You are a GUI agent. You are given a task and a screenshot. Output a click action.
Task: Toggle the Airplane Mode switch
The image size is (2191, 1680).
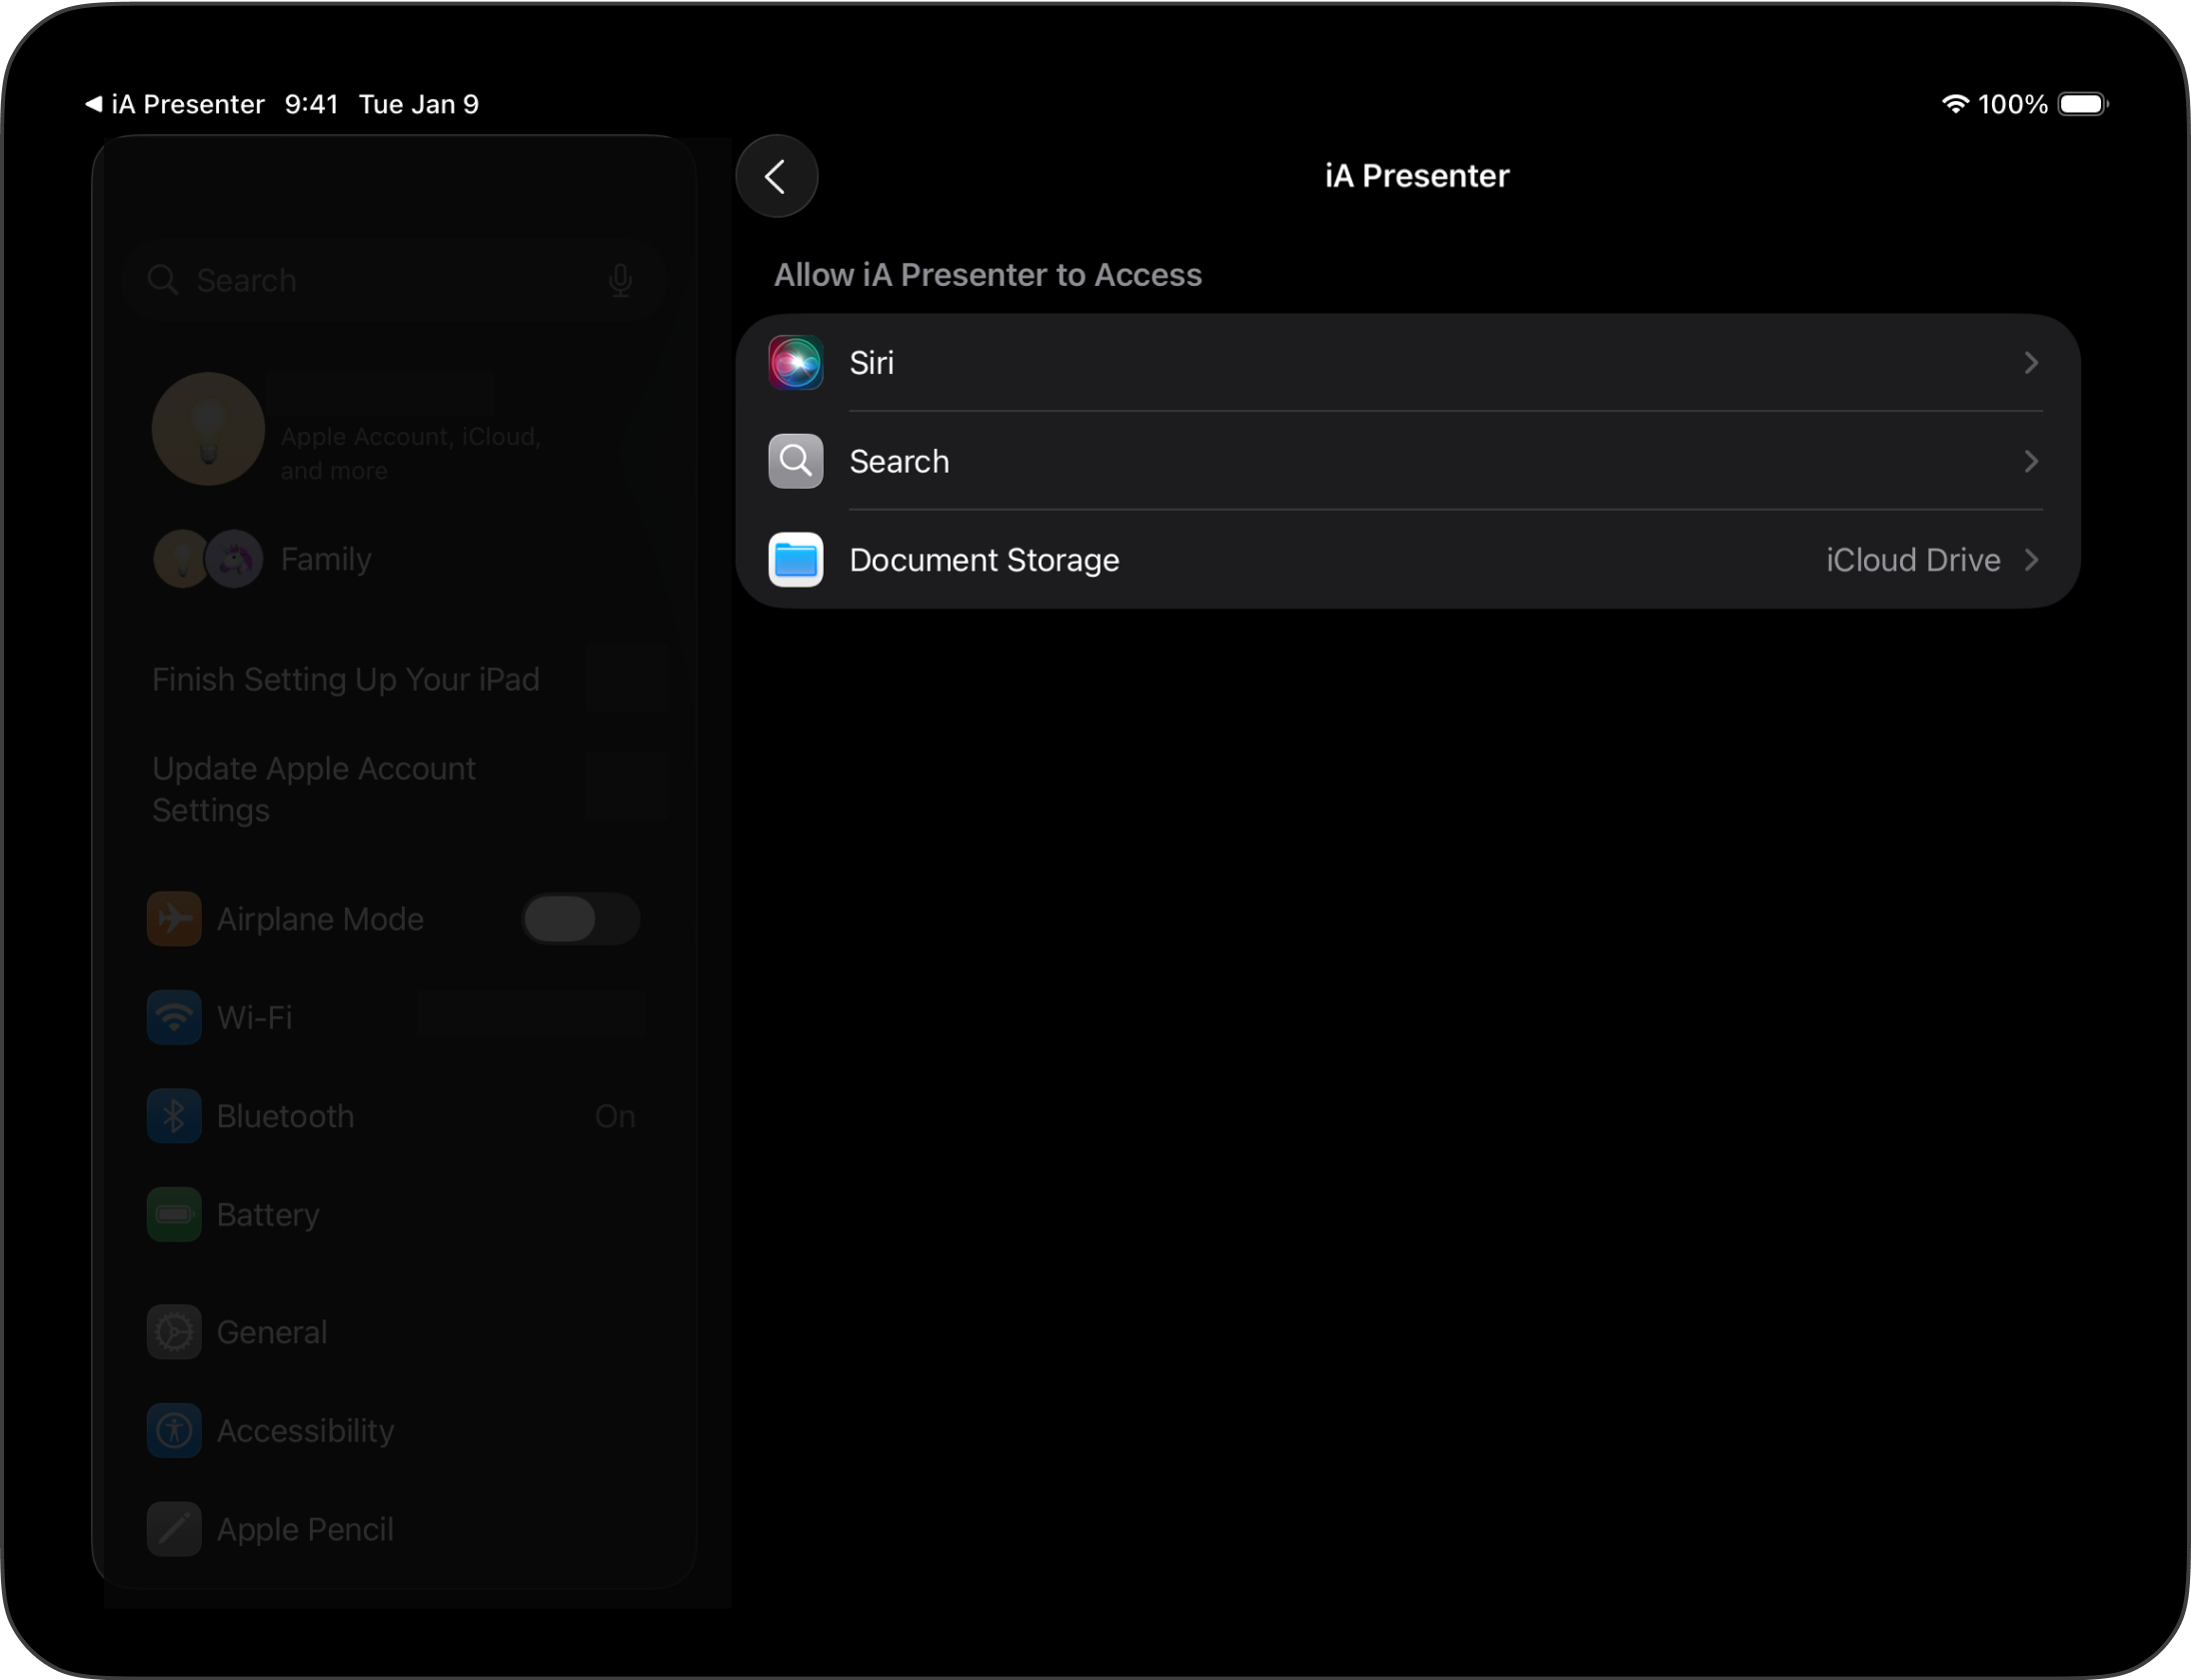(x=579, y=919)
